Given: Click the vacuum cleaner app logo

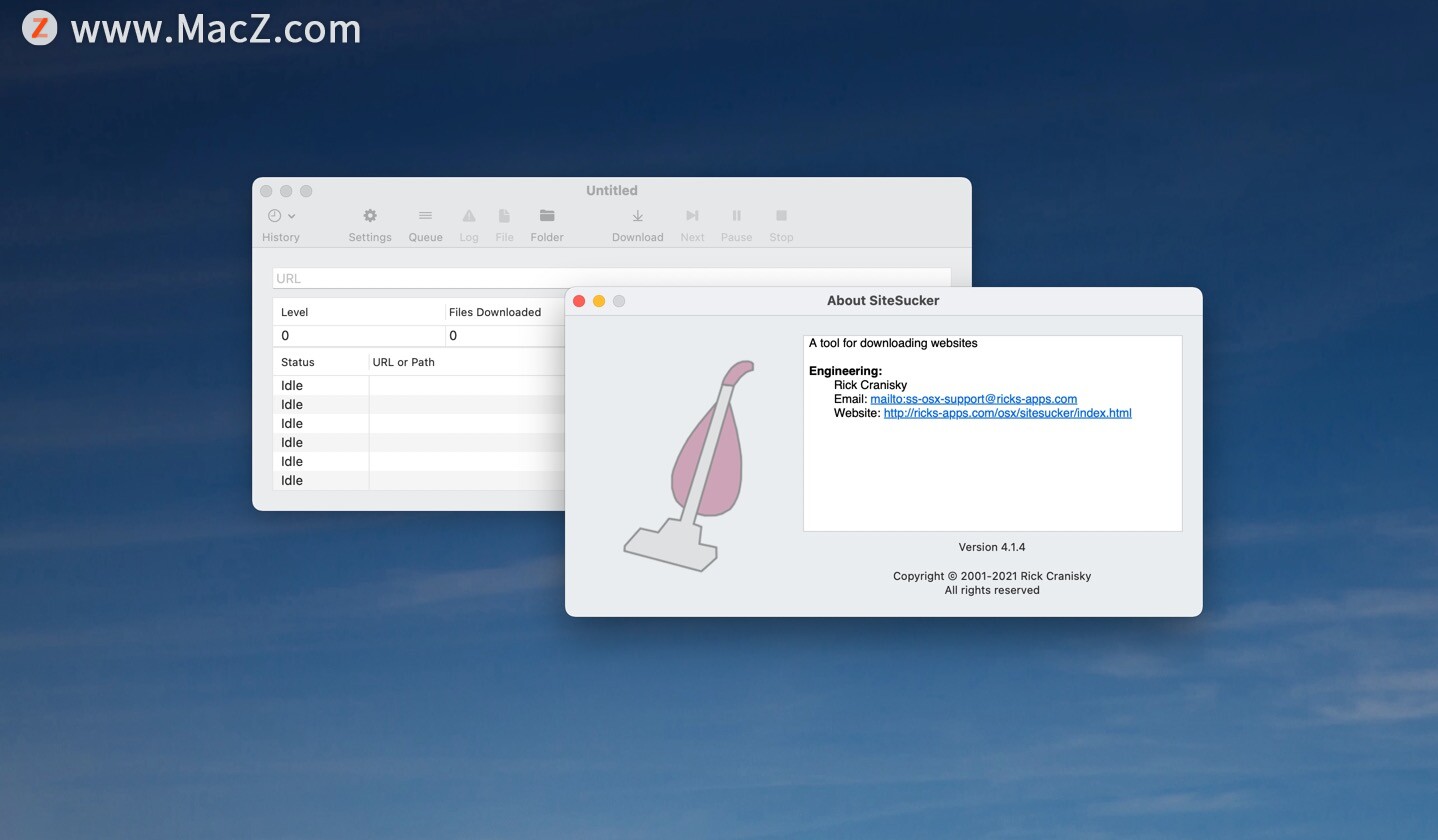Looking at the screenshot, I should [x=689, y=466].
